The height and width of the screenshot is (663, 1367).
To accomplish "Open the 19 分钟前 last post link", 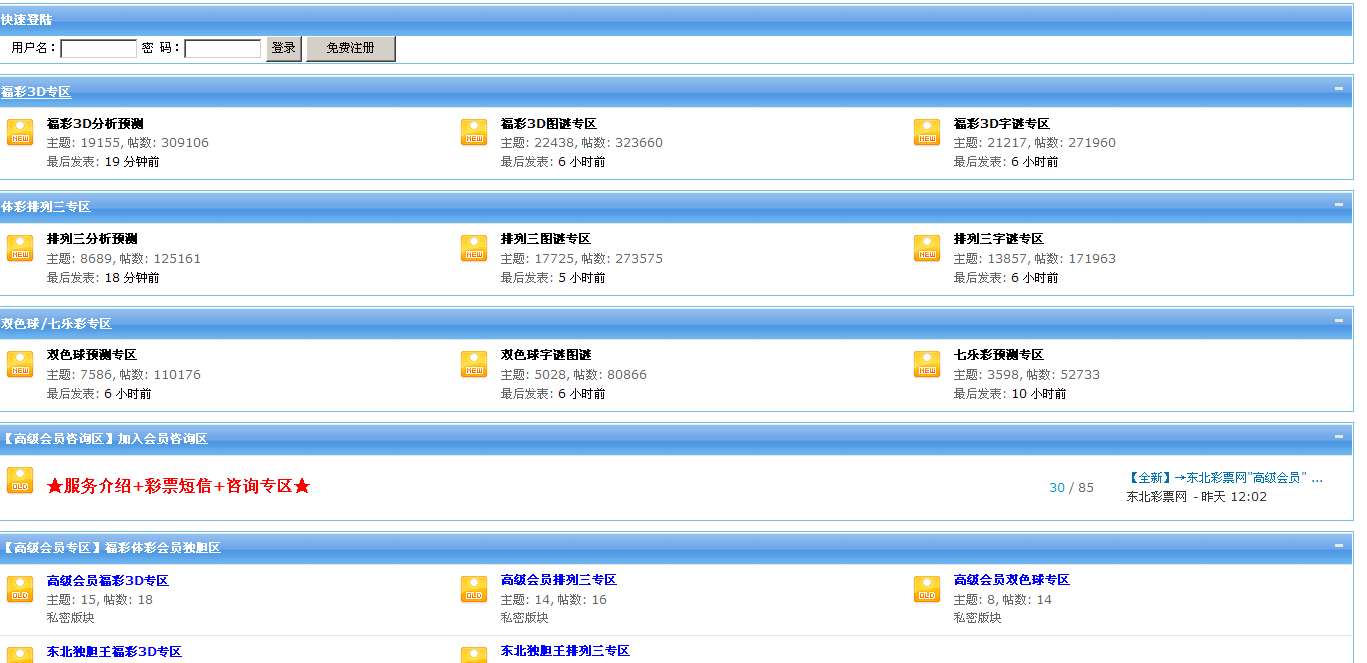I will 132,162.
